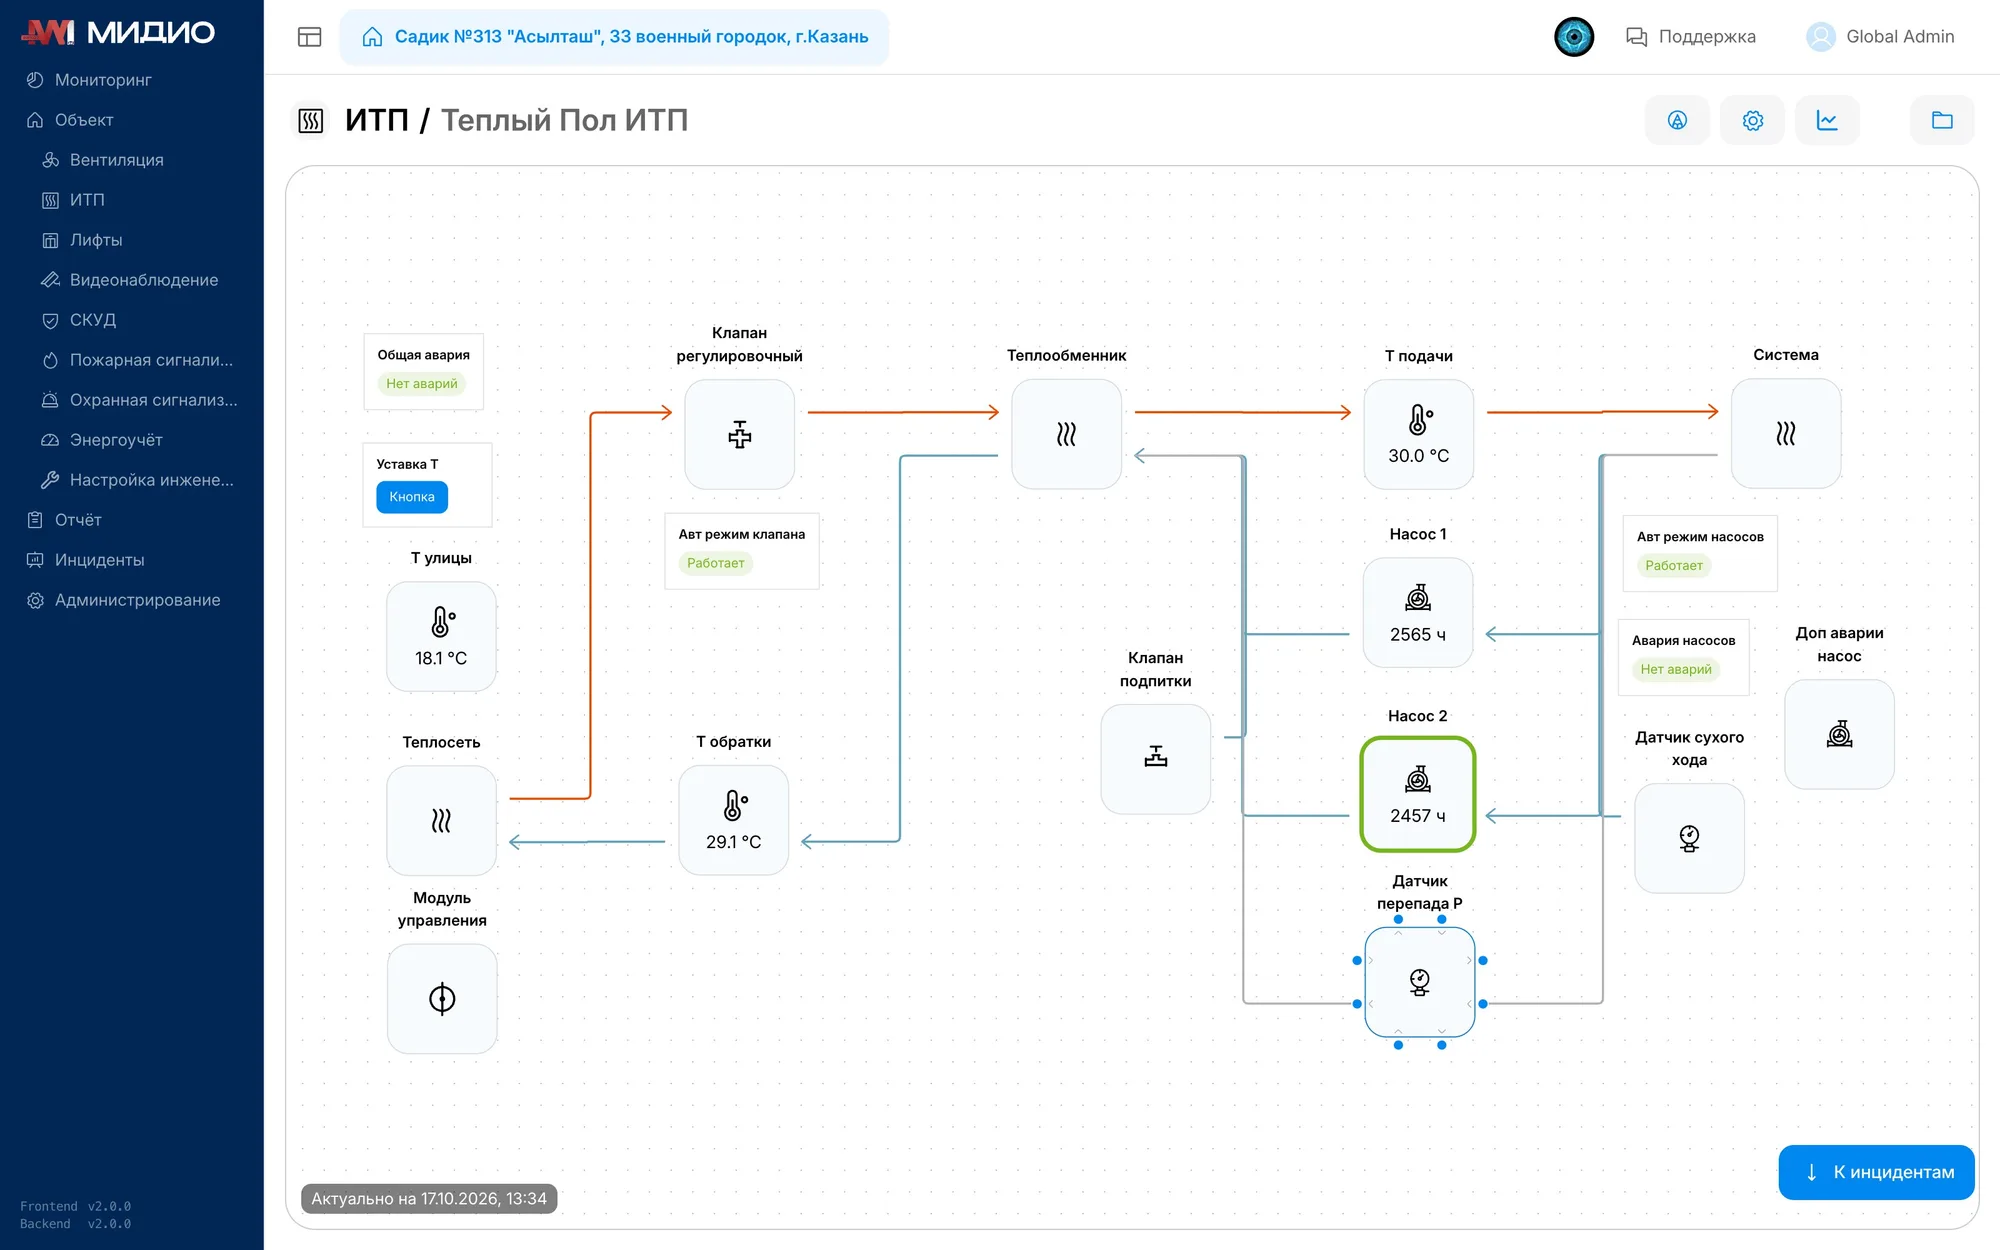Screen dimensions: 2000x1250
Task: Click the blue Кнопка setpoint button
Action: tap(412, 497)
